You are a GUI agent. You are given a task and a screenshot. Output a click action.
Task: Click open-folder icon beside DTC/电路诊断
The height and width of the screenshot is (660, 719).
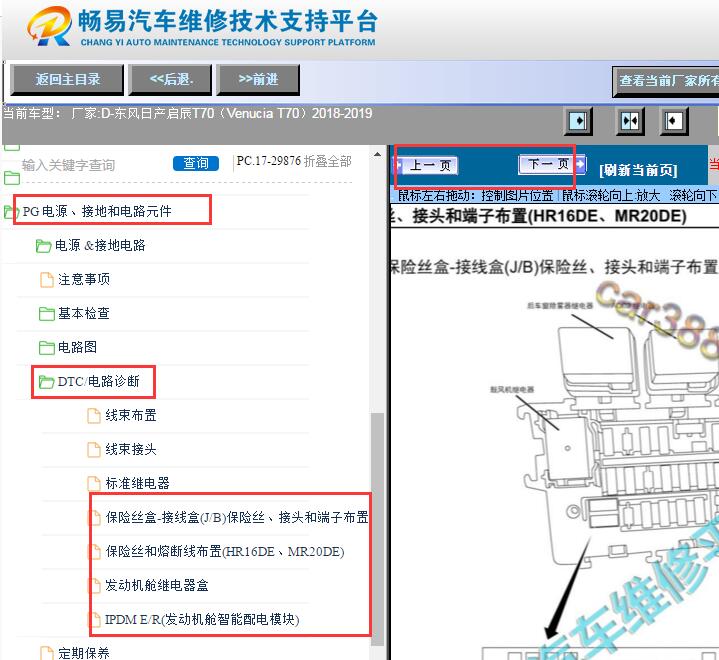pyautogui.click(x=46, y=382)
